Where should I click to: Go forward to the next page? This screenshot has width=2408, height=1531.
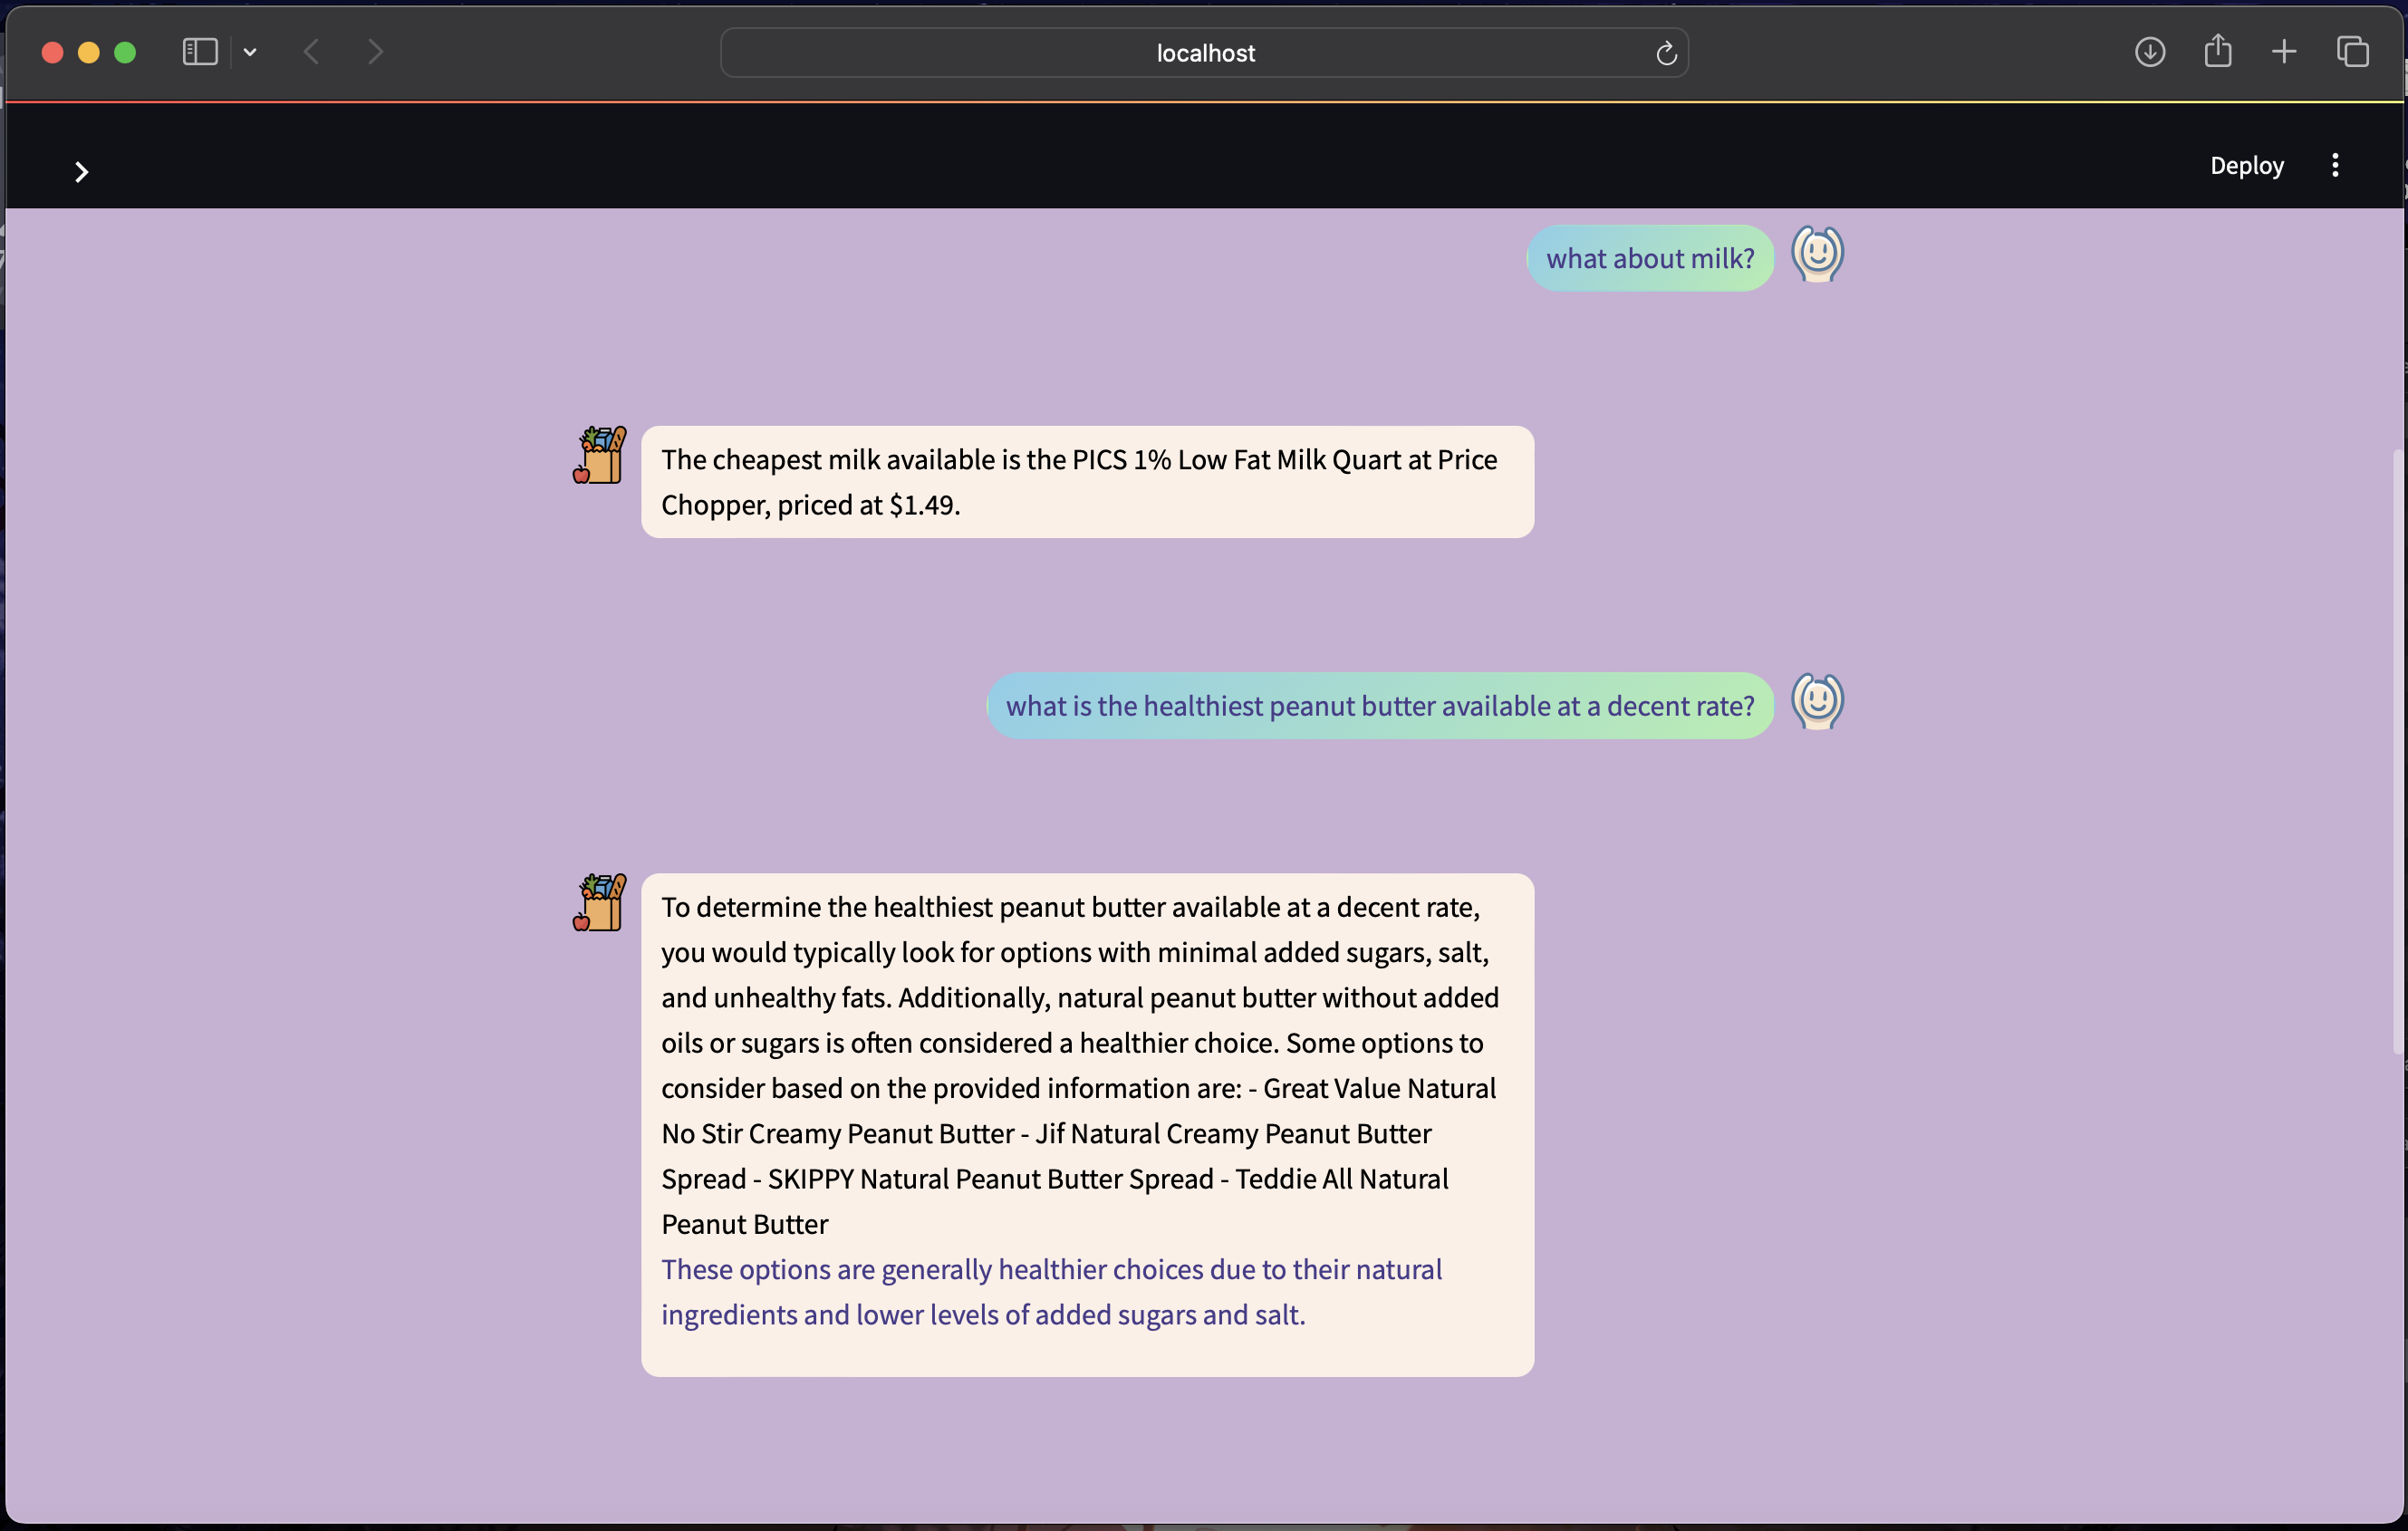(x=375, y=52)
